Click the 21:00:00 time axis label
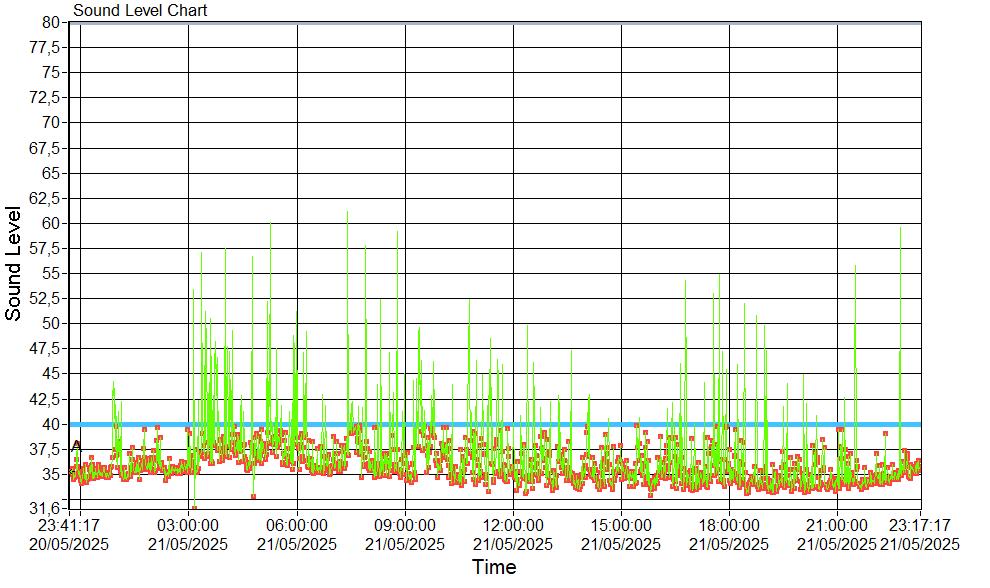The height and width of the screenshot is (588, 990). (x=836, y=526)
